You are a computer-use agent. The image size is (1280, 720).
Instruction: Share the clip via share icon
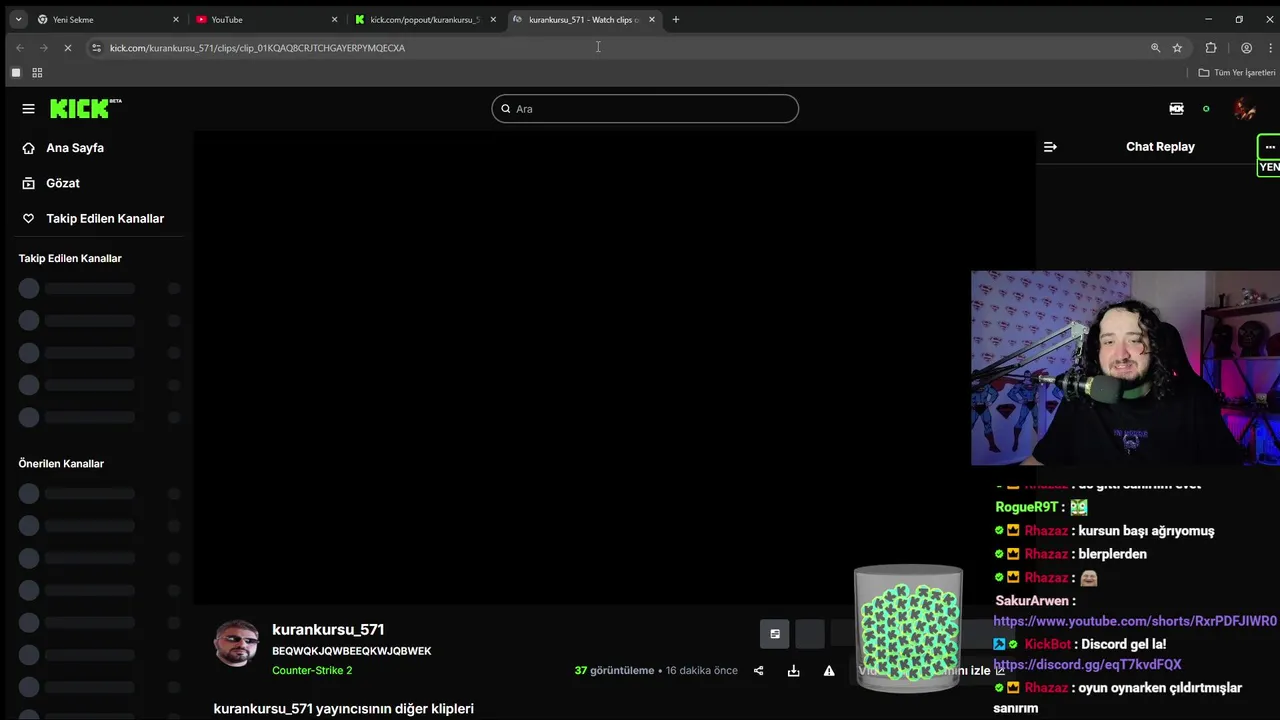click(x=758, y=671)
